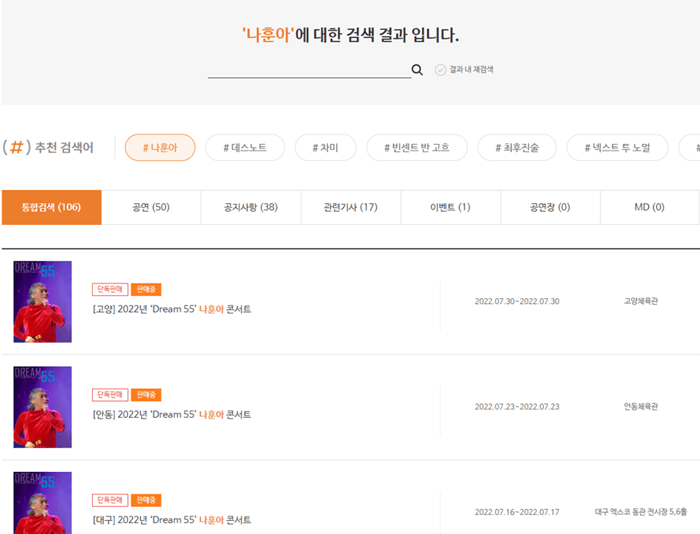The image size is (700, 534).
Task: Switch to the 이벤트 (1) tab
Action: 450,207
